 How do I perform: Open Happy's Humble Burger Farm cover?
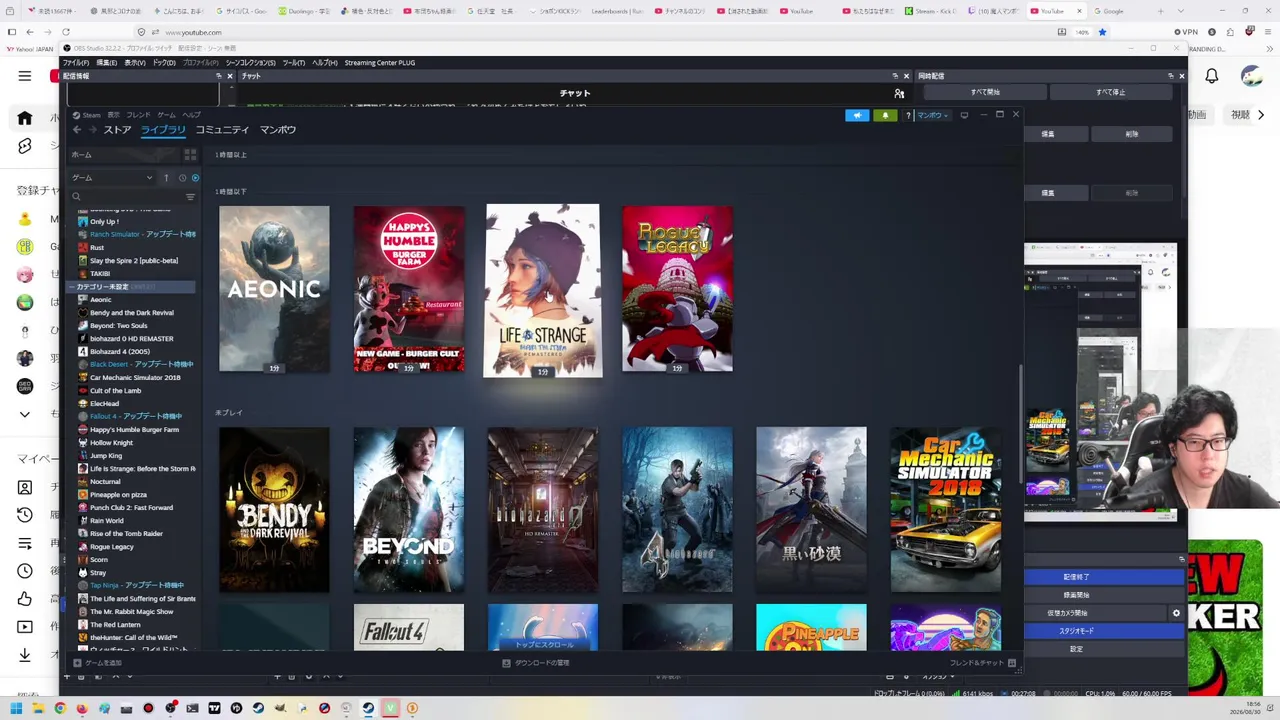coord(408,289)
